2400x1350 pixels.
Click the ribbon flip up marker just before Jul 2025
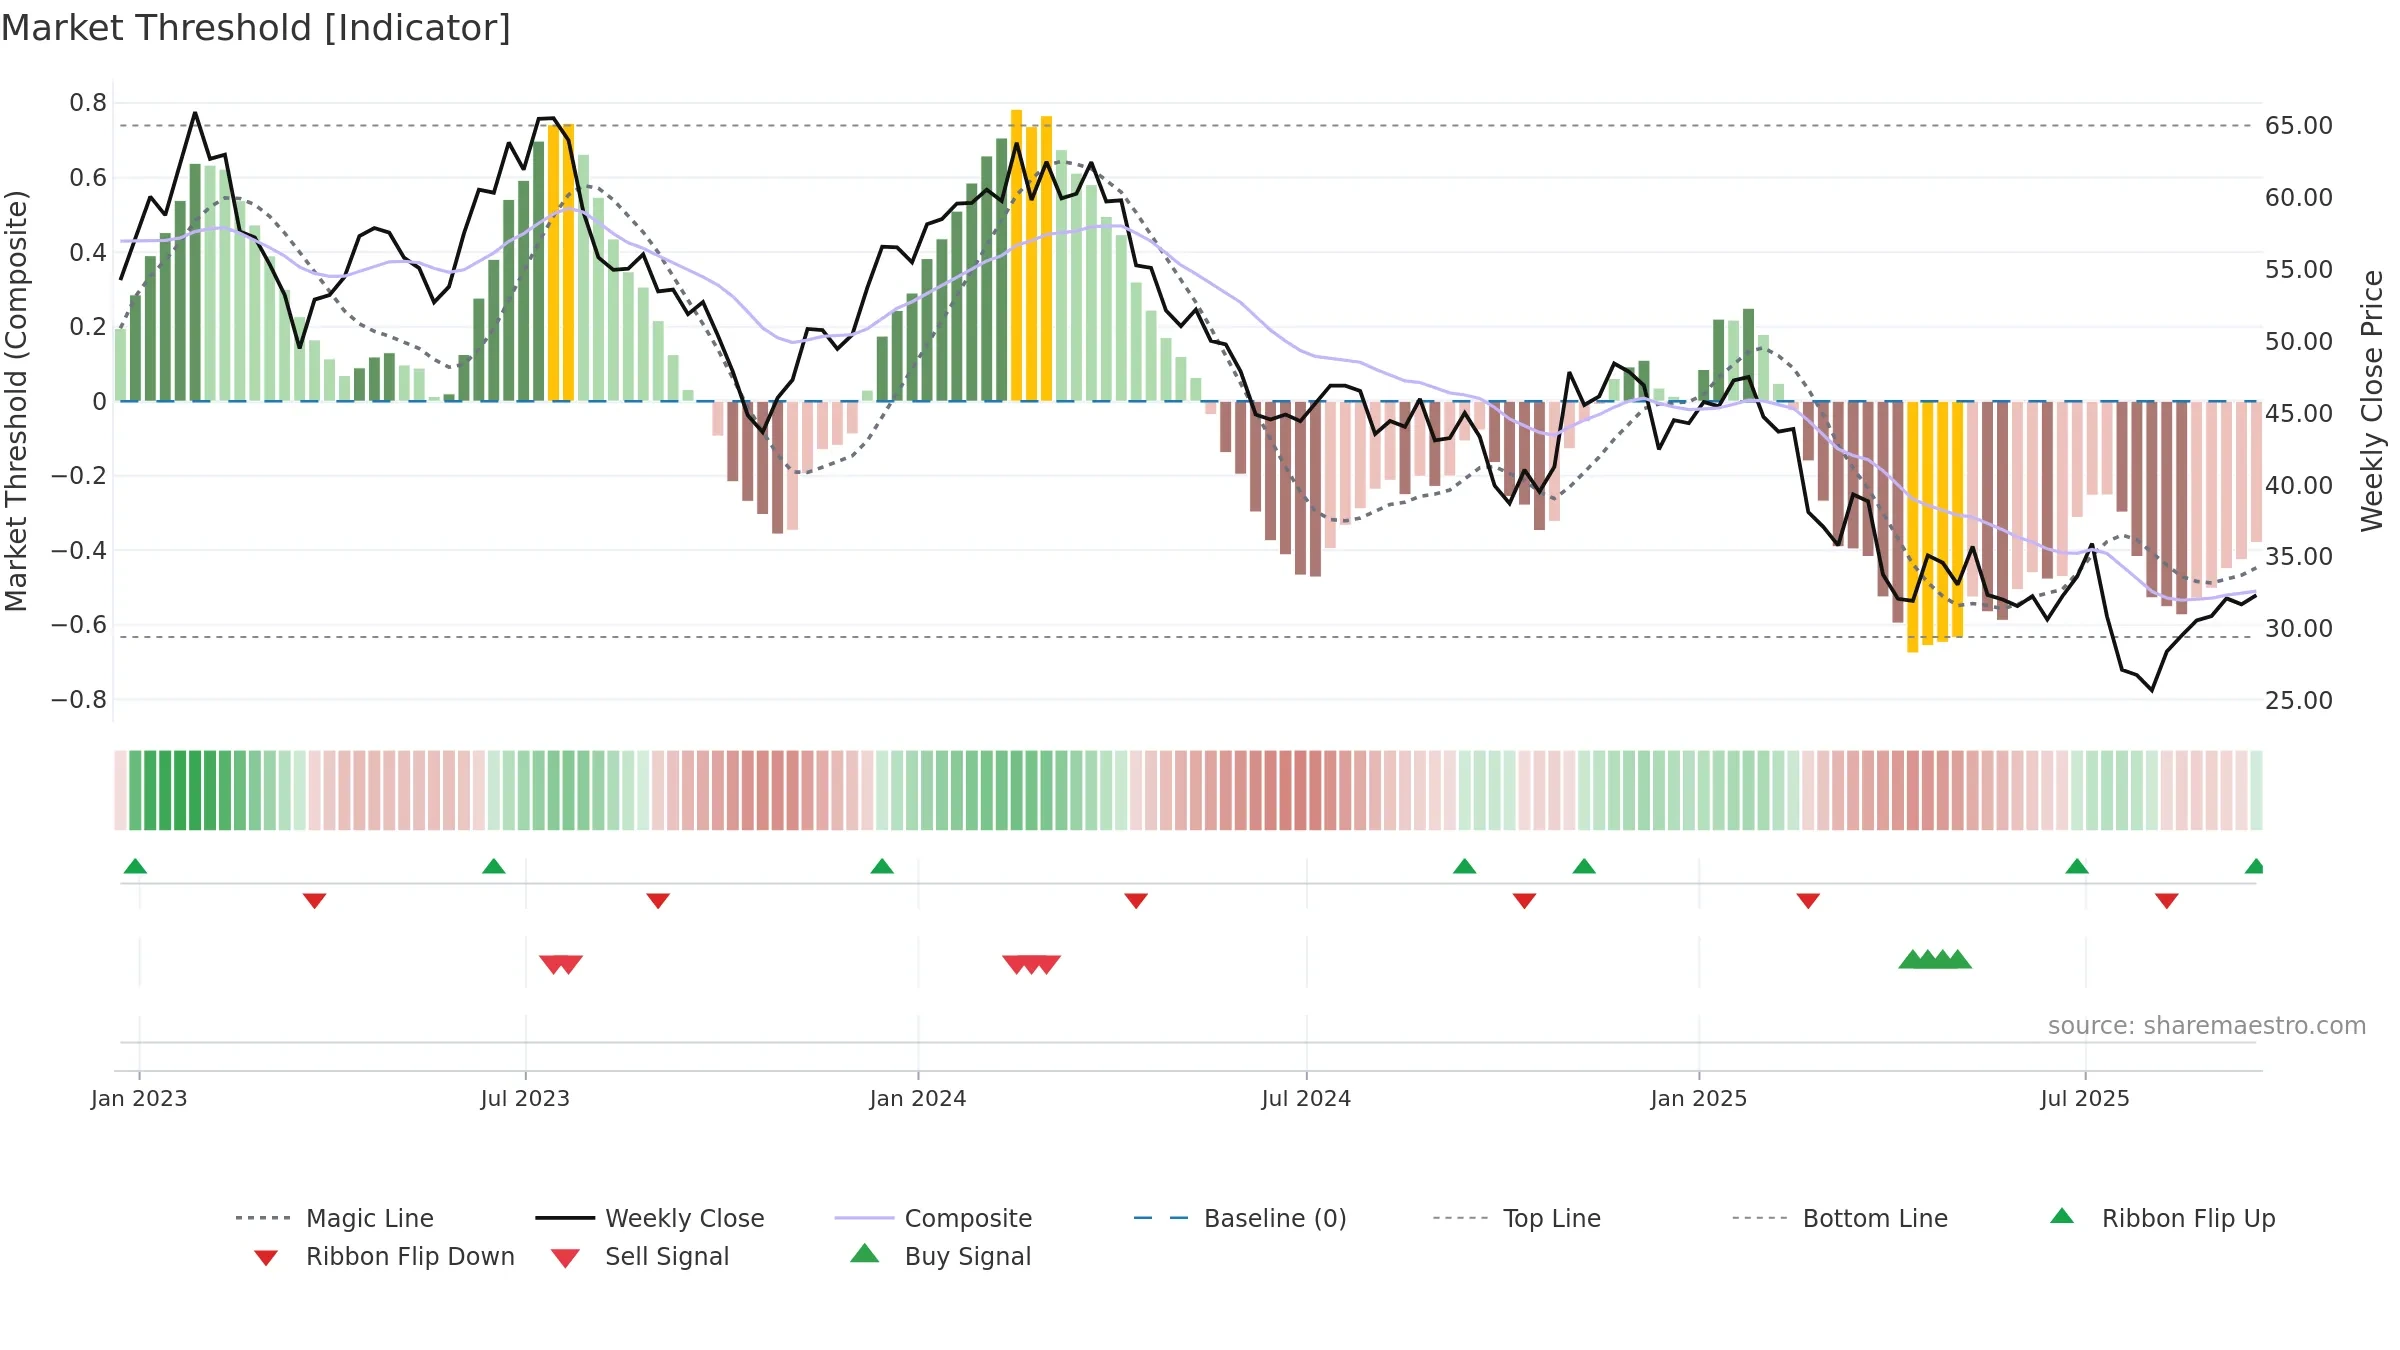click(x=2077, y=866)
